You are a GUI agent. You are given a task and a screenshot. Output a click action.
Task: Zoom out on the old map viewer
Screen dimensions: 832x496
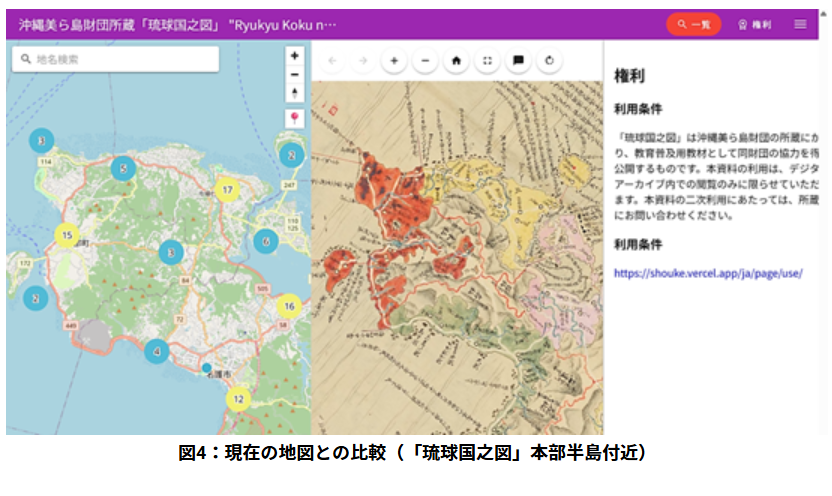pyautogui.click(x=425, y=61)
